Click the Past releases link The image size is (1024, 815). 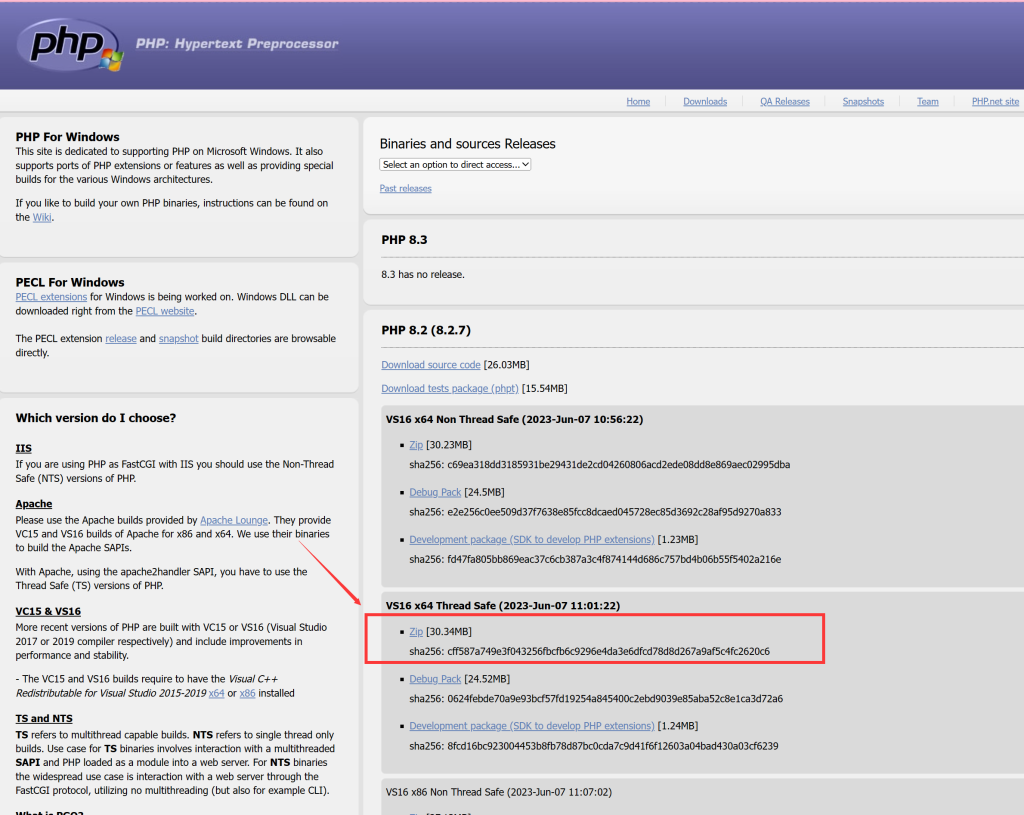click(406, 188)
